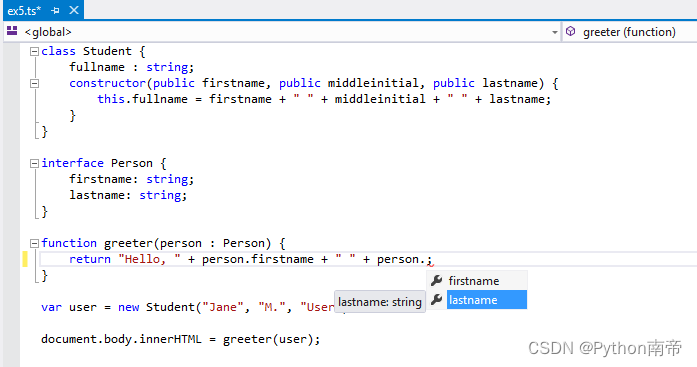This screenshot has width=697, height=367.
Task: Click 'new Student' constructor call
Action: (156, 307)
